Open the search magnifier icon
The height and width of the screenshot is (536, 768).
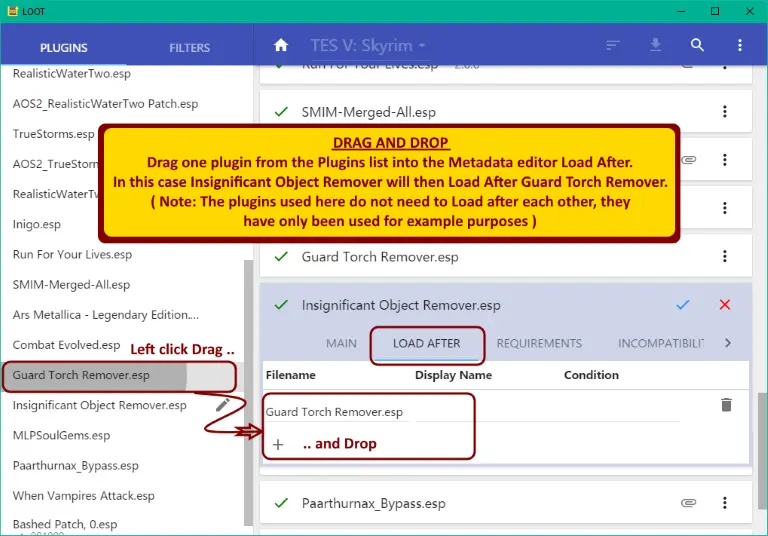697,45
